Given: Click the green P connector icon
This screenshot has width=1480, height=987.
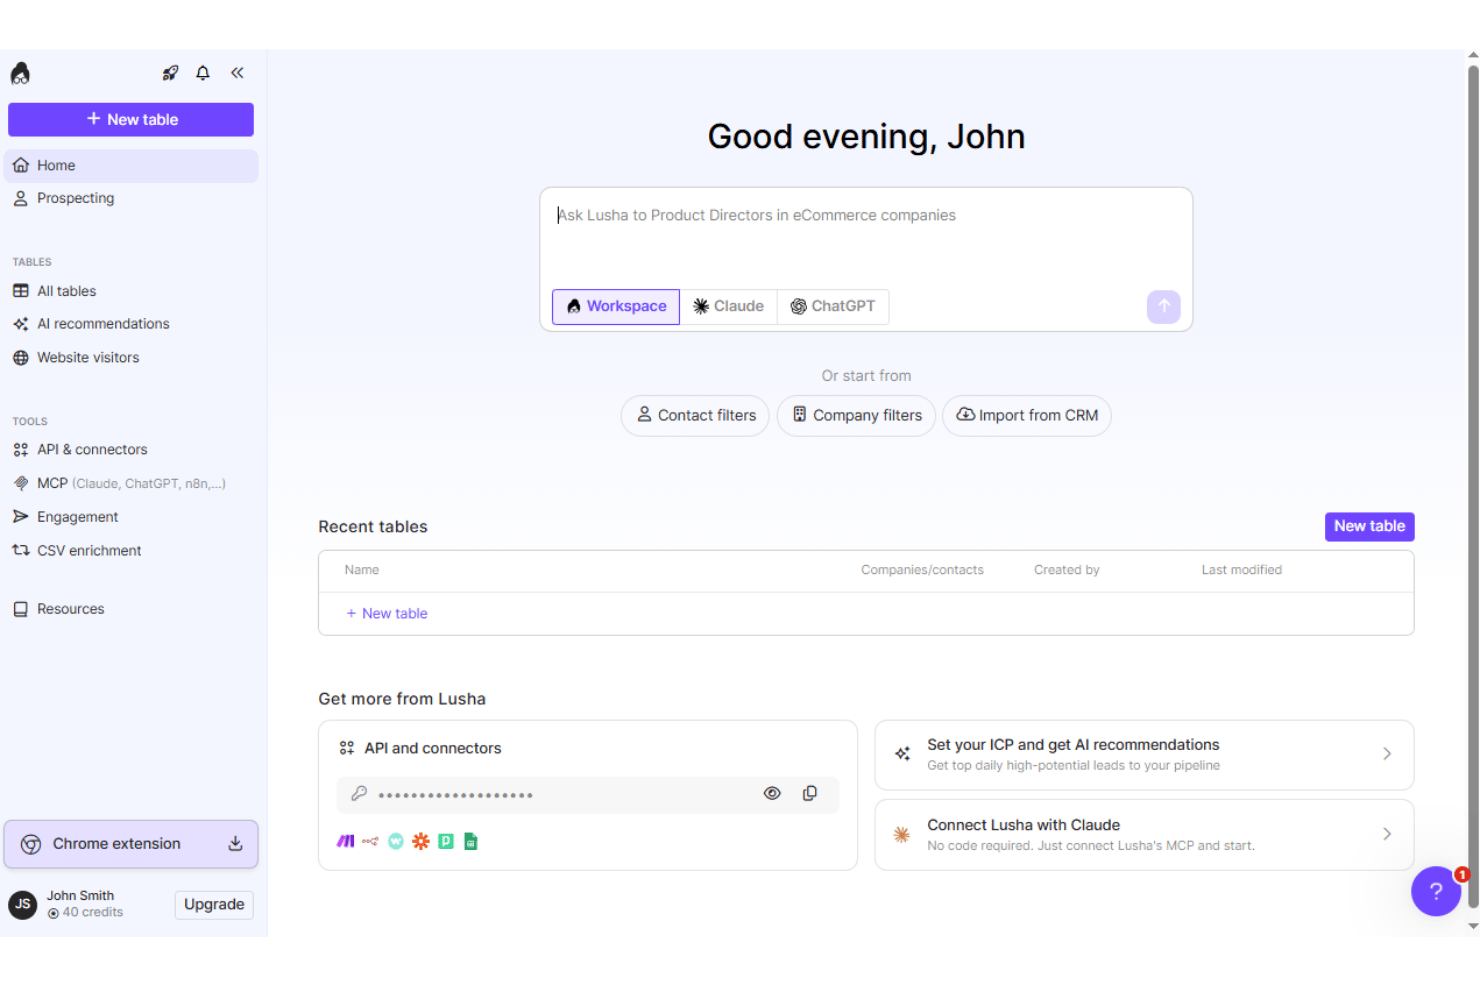Looking at the screenshot, I should (446, 842).
